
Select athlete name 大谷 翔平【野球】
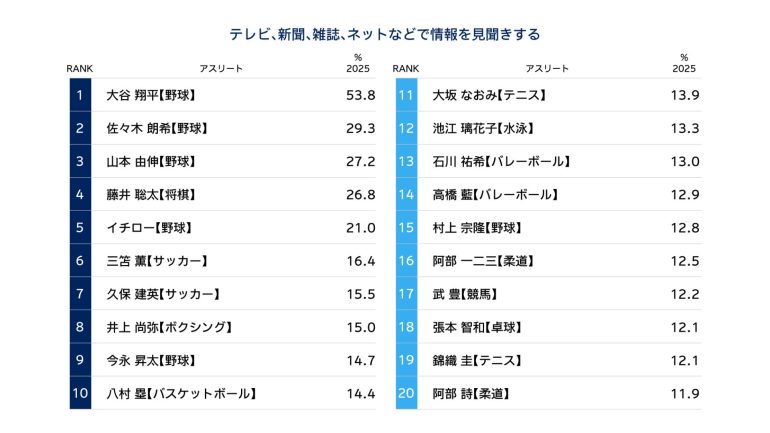pos(150,95)
